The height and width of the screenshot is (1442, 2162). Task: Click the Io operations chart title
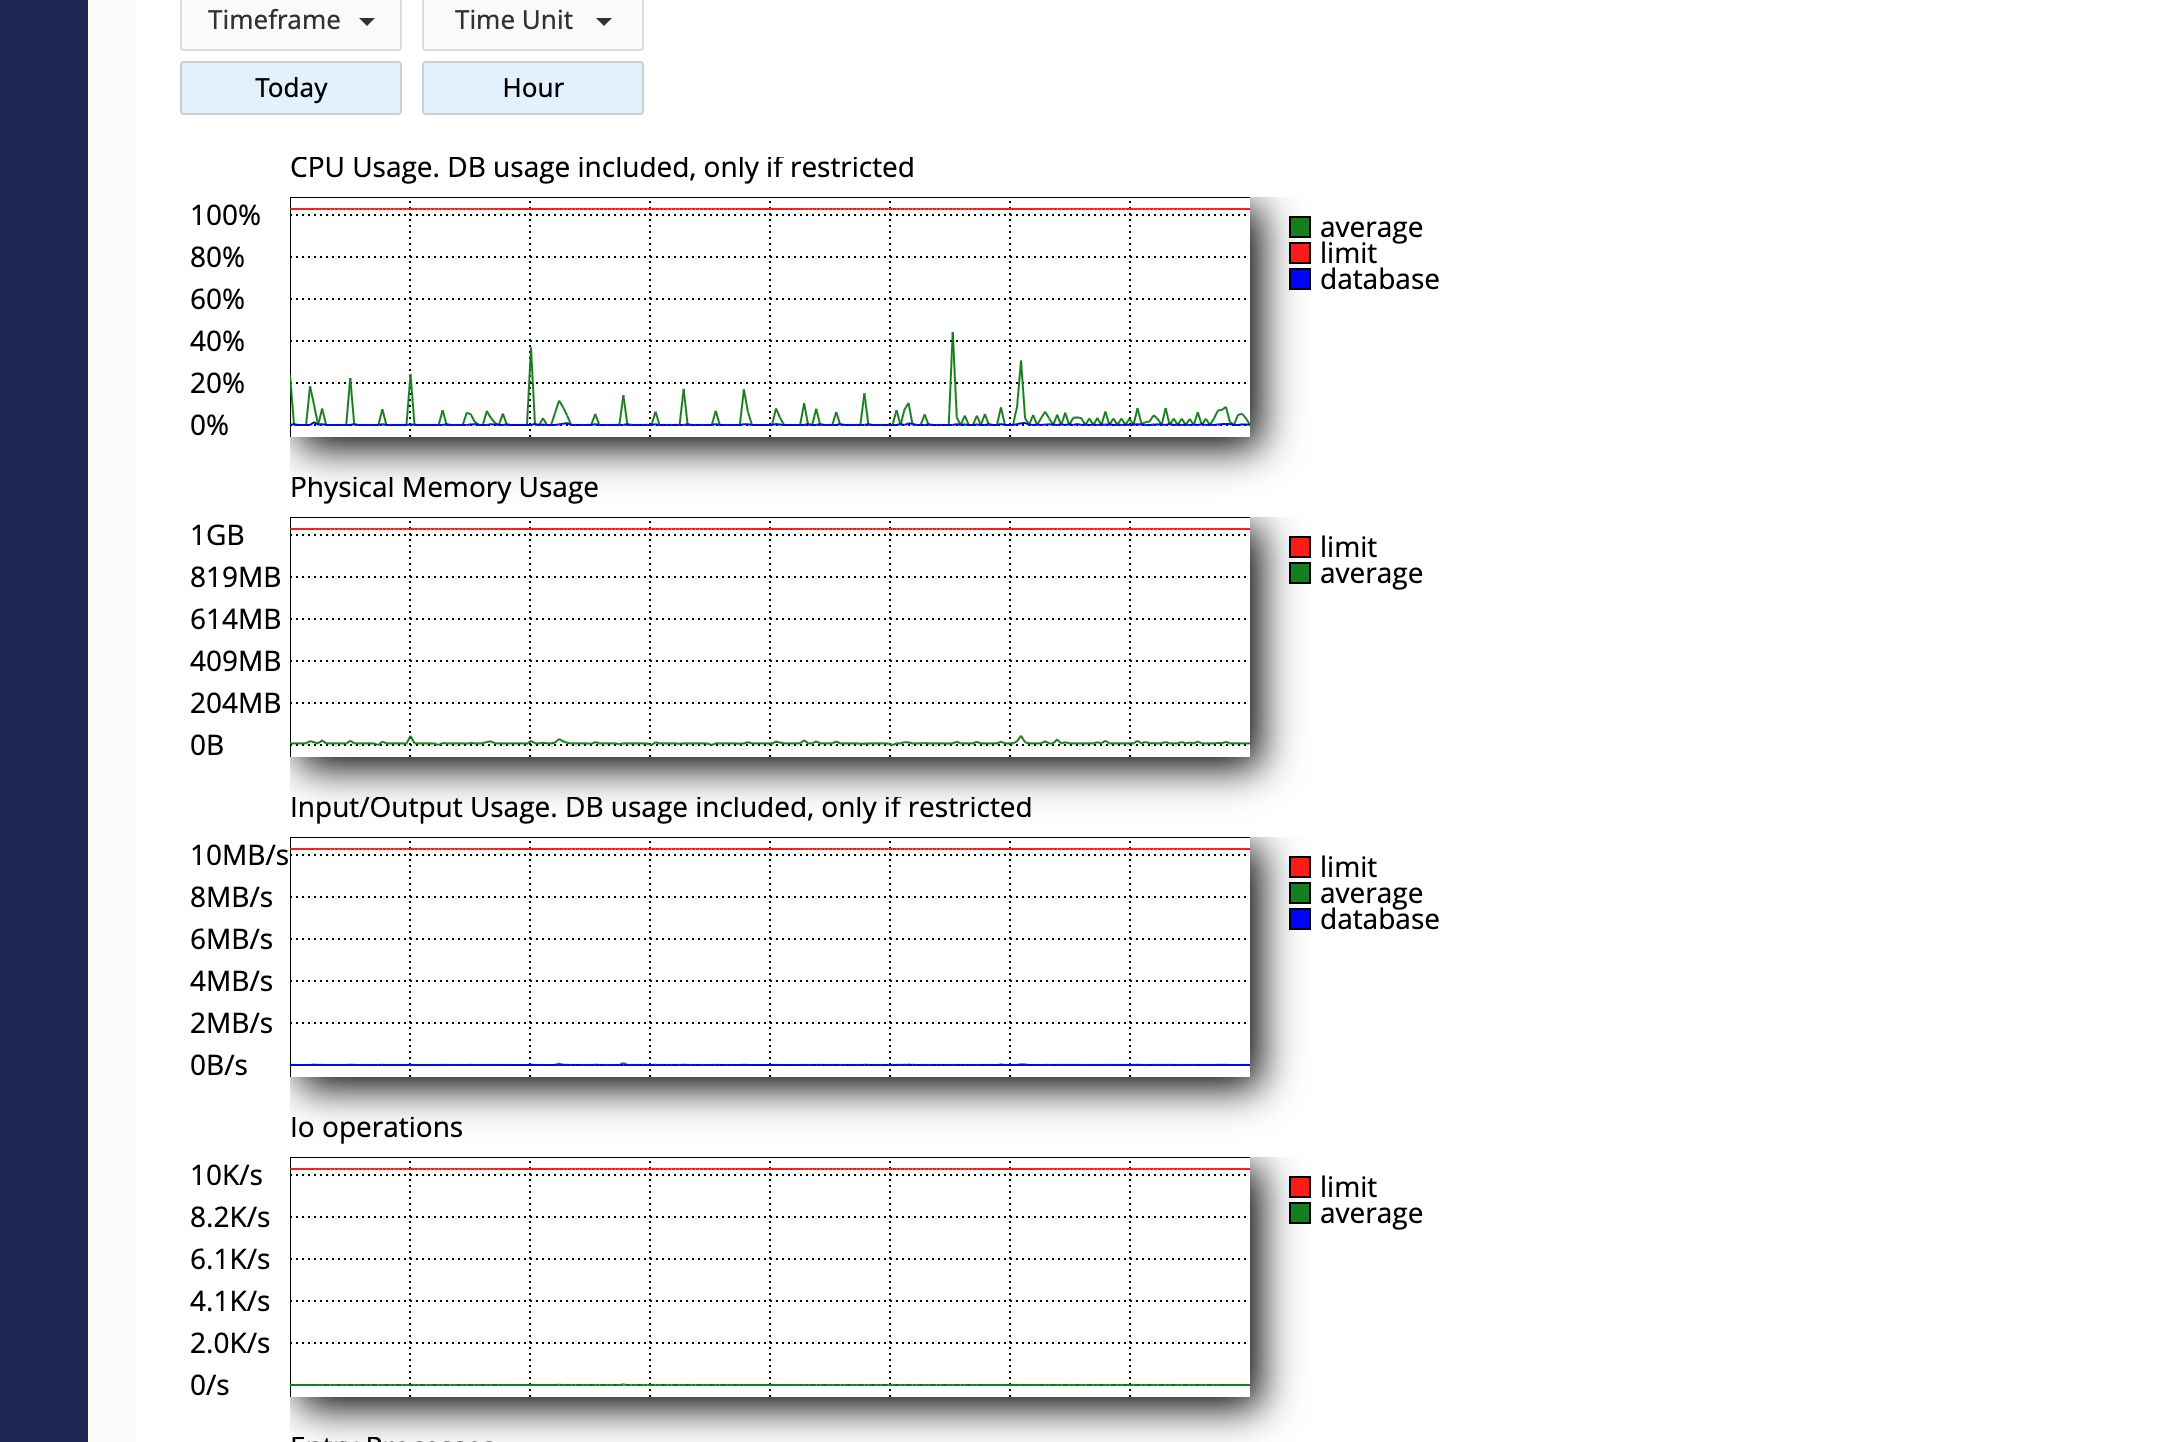click(x=376, y=1127)
